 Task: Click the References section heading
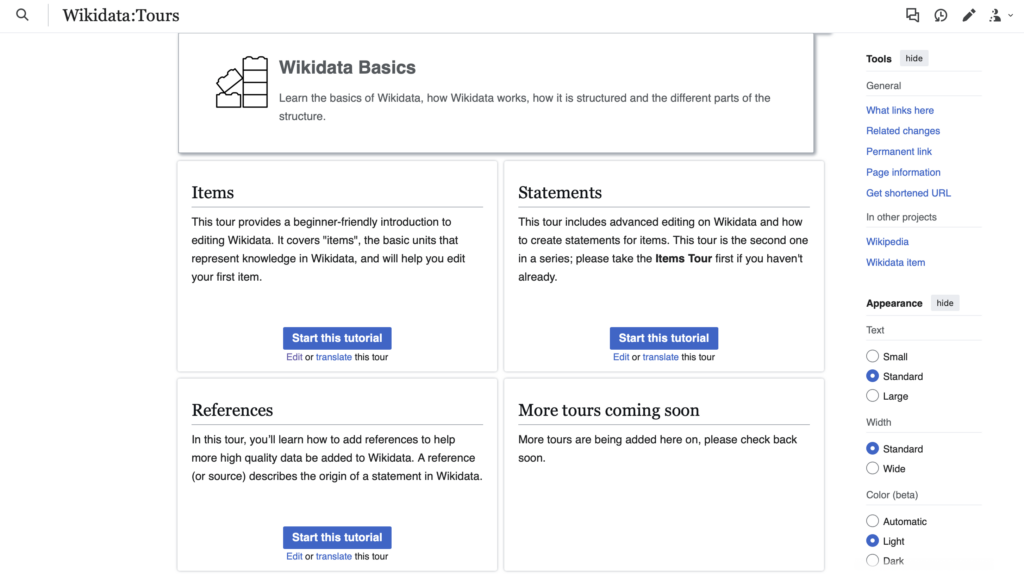pyautogui.click(x=232, y=410)
